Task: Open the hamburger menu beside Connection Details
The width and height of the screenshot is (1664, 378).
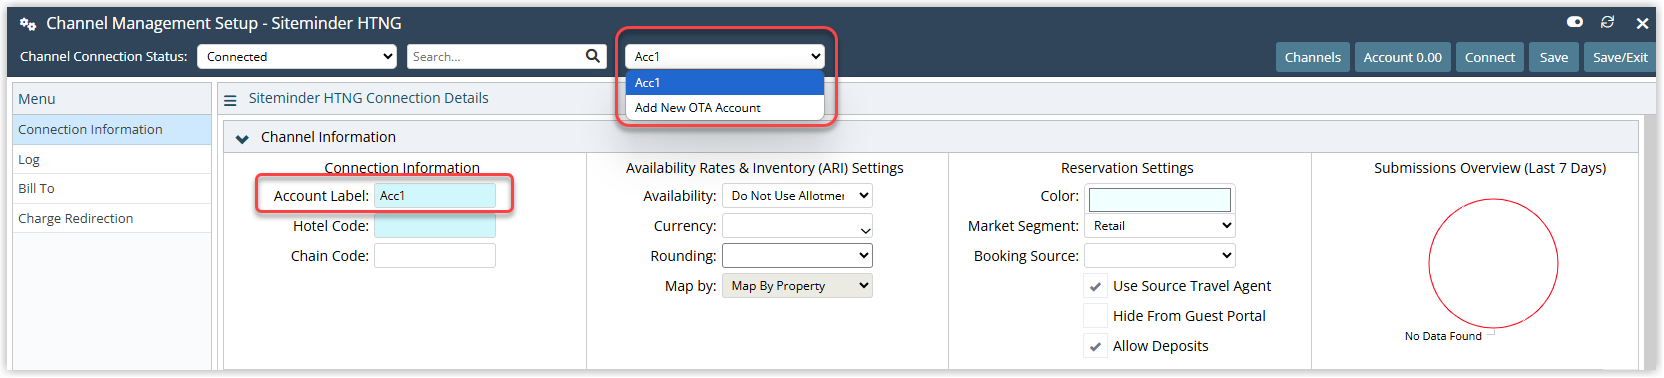Action: (x=230, y=99)
